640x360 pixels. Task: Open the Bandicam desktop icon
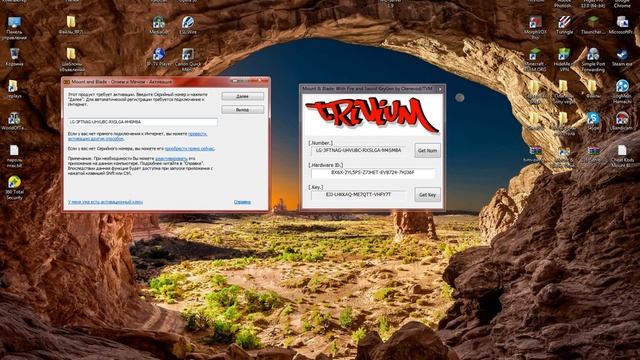click(622, 121)
